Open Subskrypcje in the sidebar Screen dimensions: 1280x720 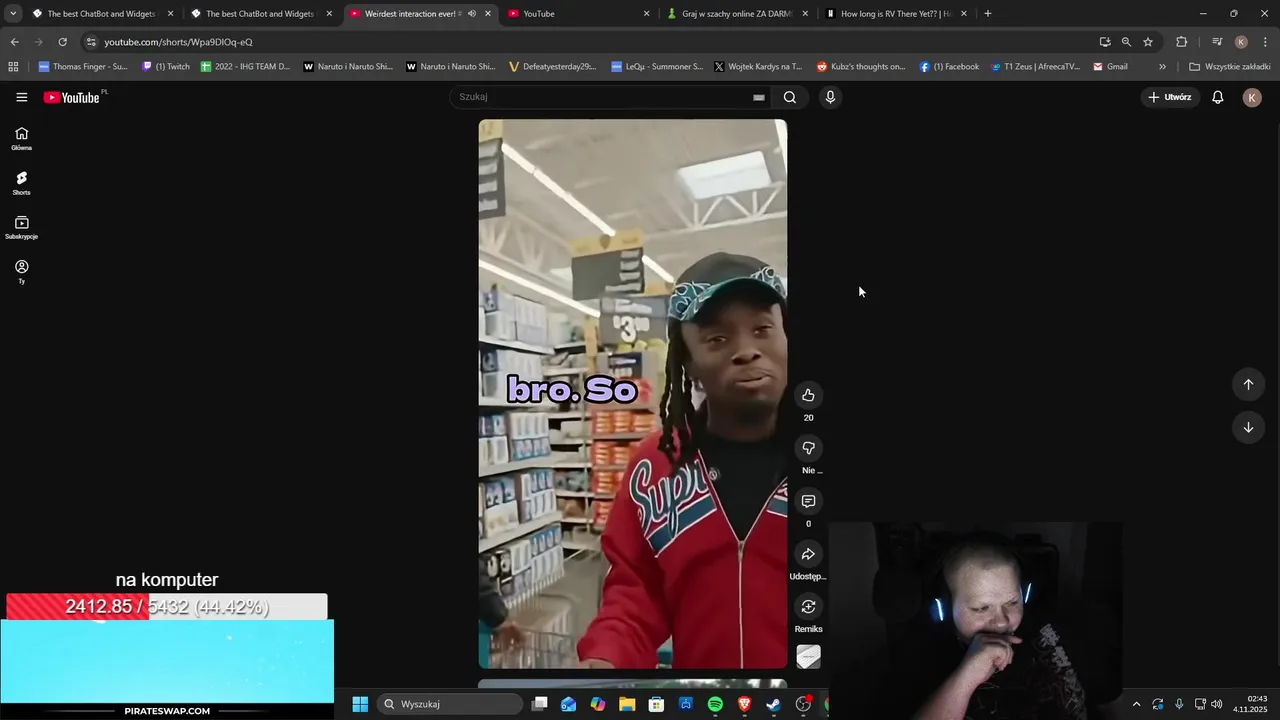point(21,228)
